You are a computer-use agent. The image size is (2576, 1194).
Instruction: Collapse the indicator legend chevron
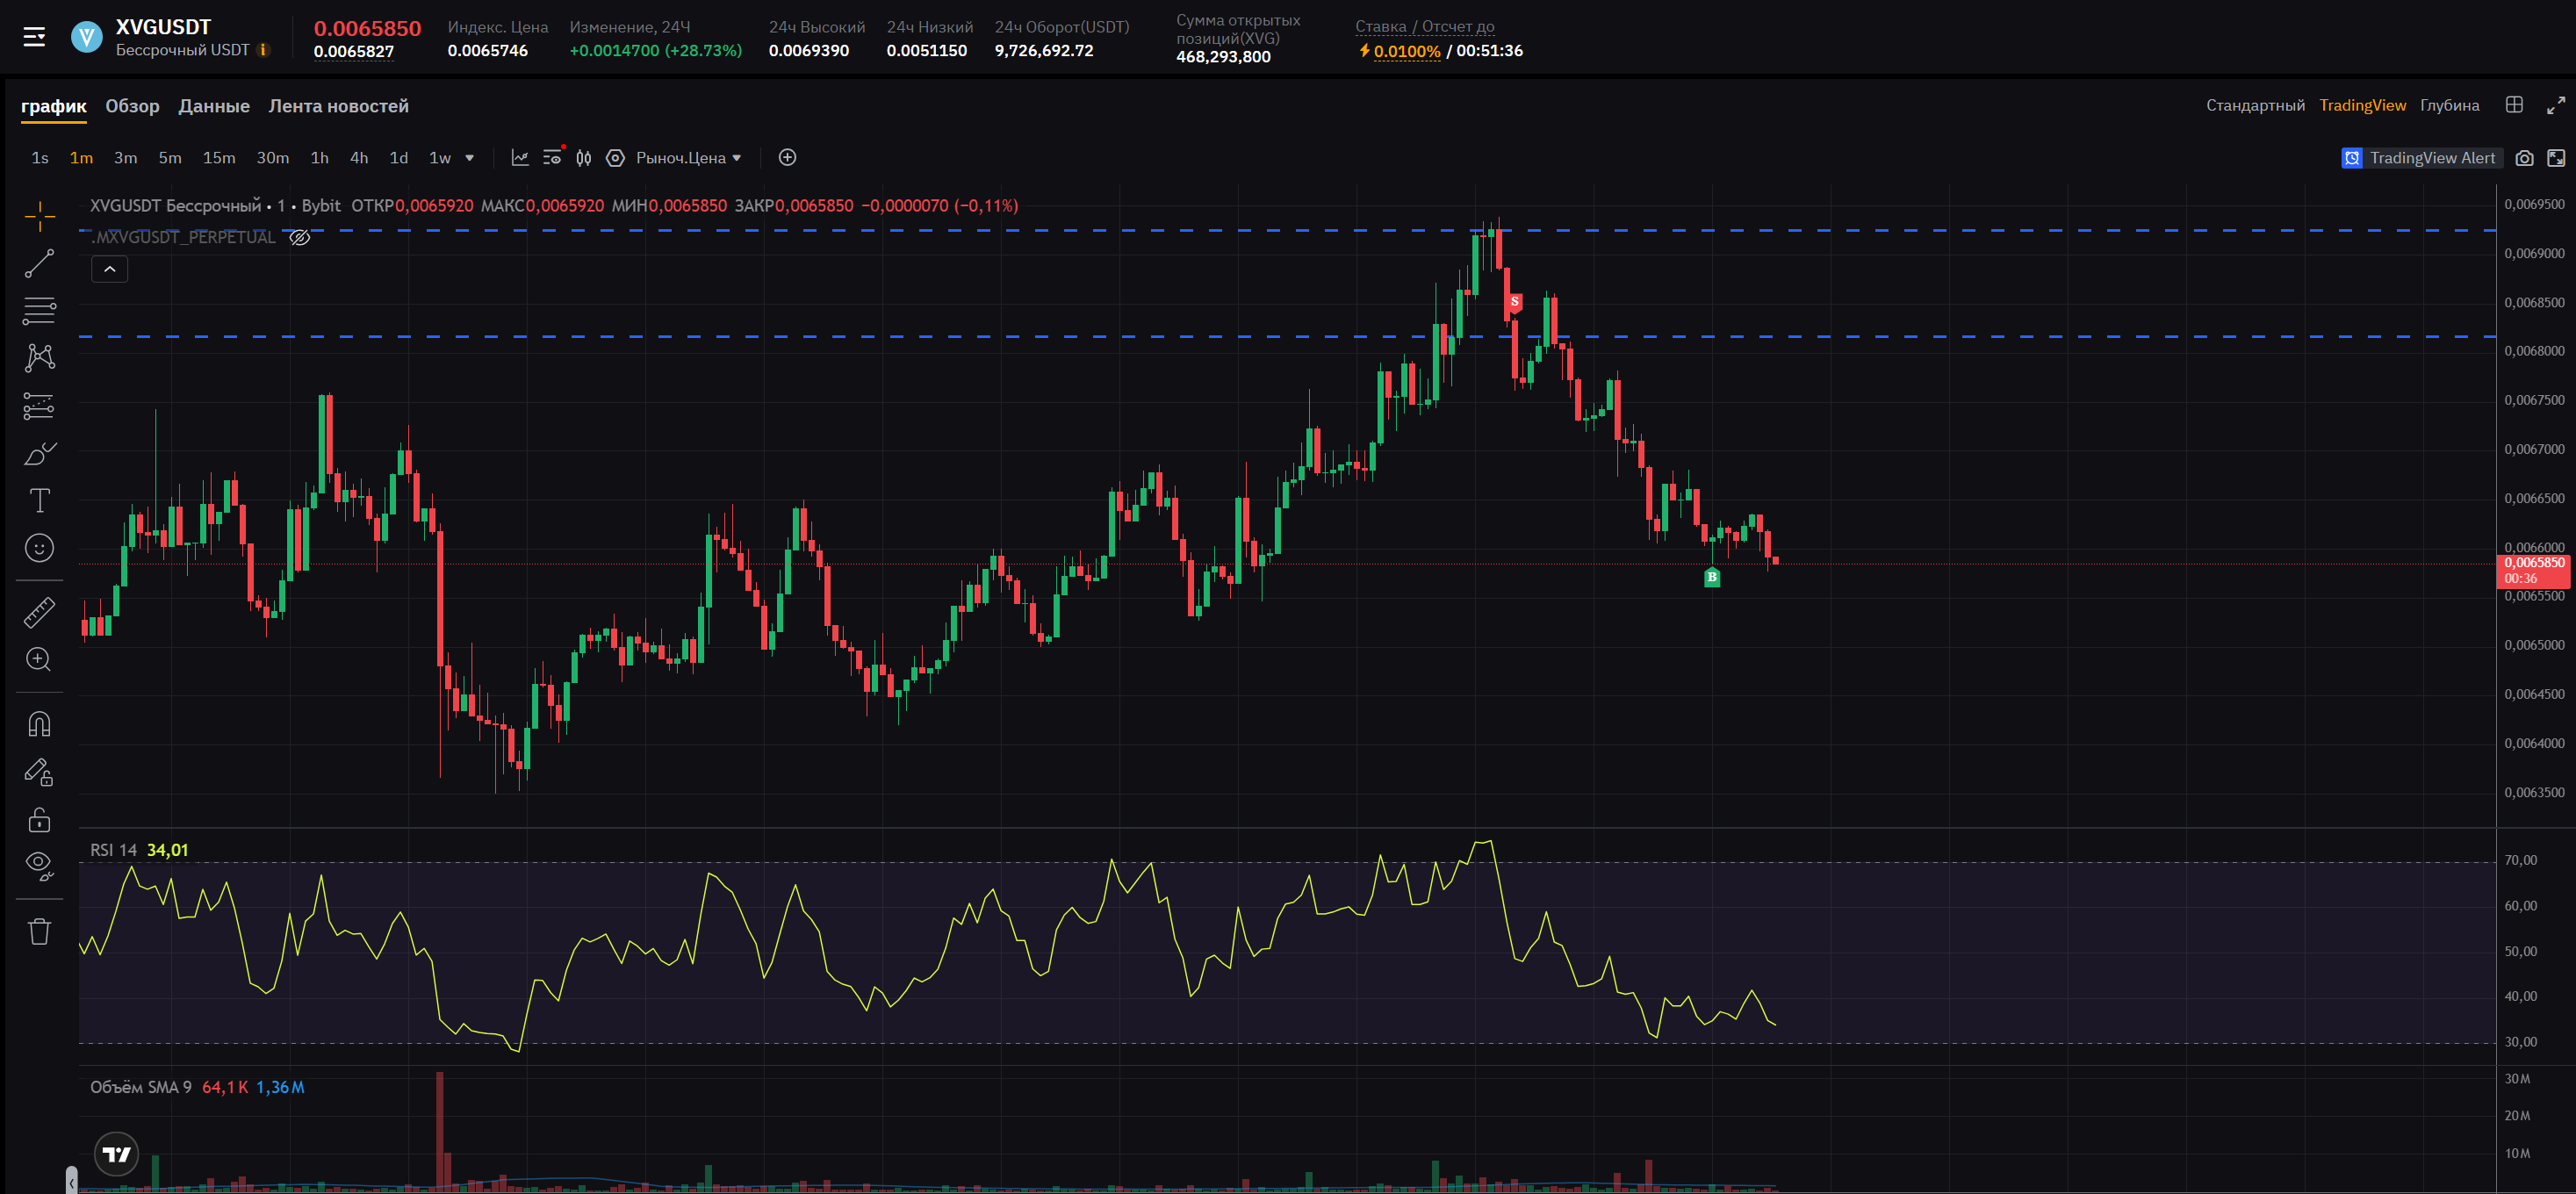110,270
